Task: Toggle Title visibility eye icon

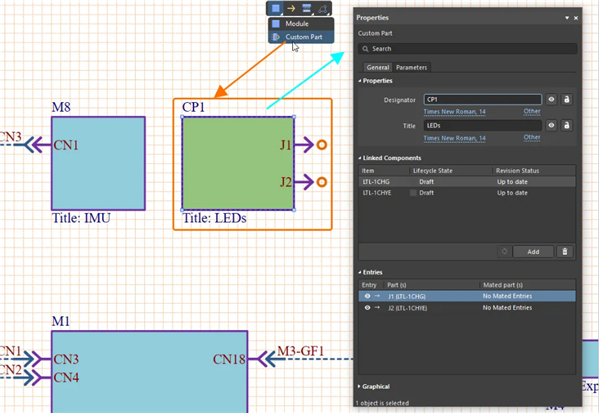Action: (x=551, y=126)
